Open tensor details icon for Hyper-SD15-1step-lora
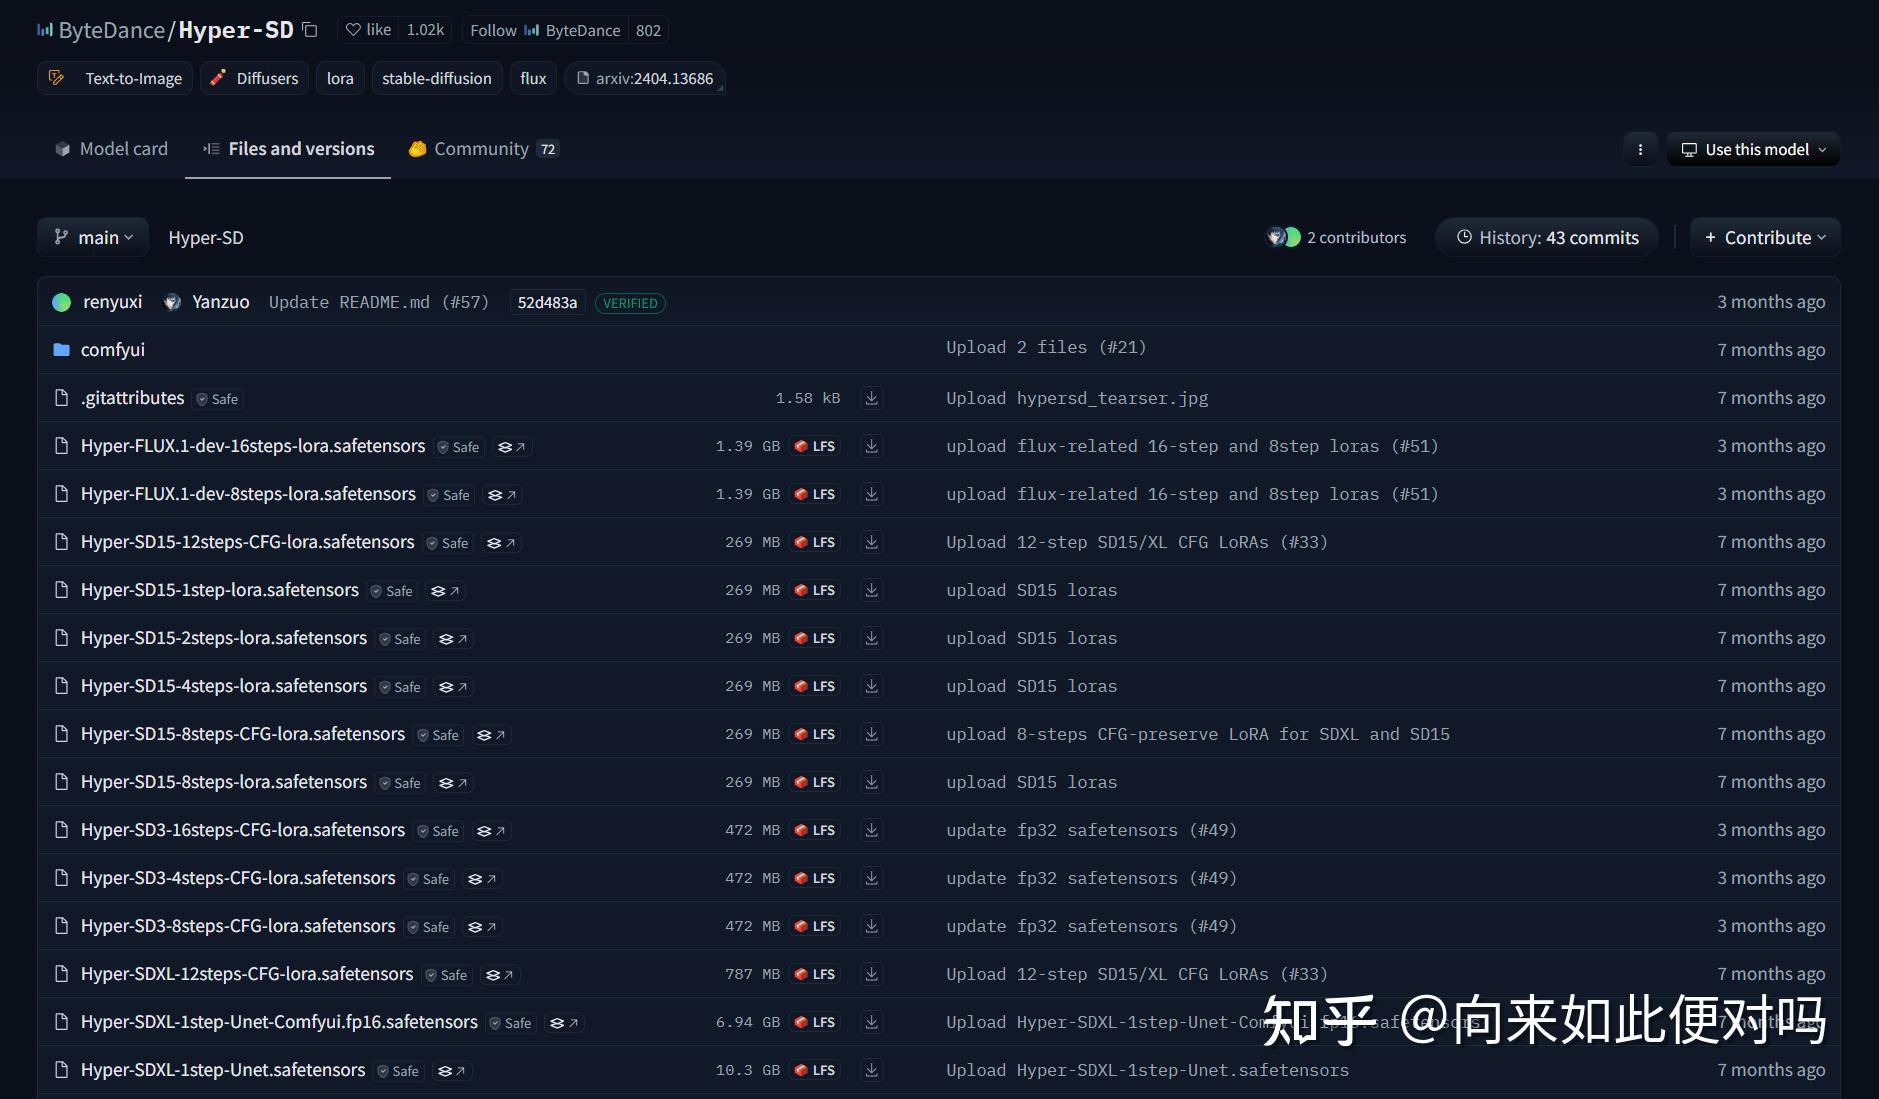 tap(444, 590)
